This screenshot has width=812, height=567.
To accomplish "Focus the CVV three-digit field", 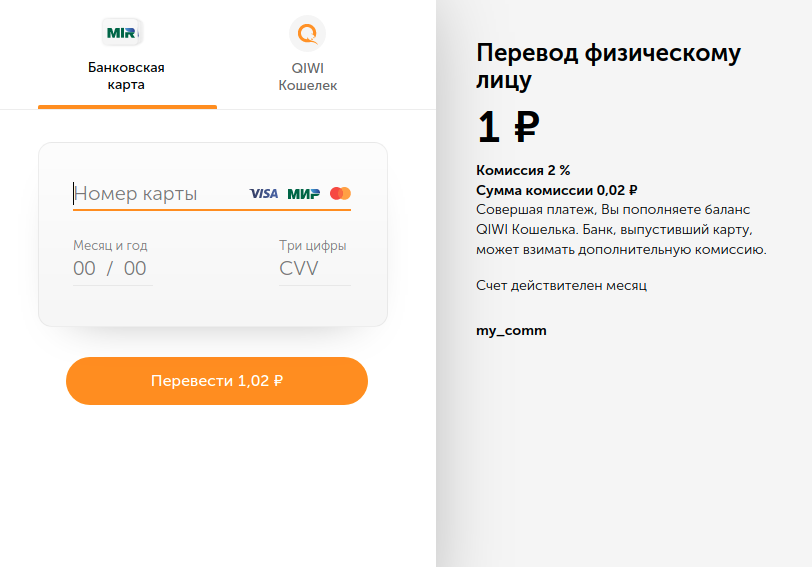I will 314,268.
